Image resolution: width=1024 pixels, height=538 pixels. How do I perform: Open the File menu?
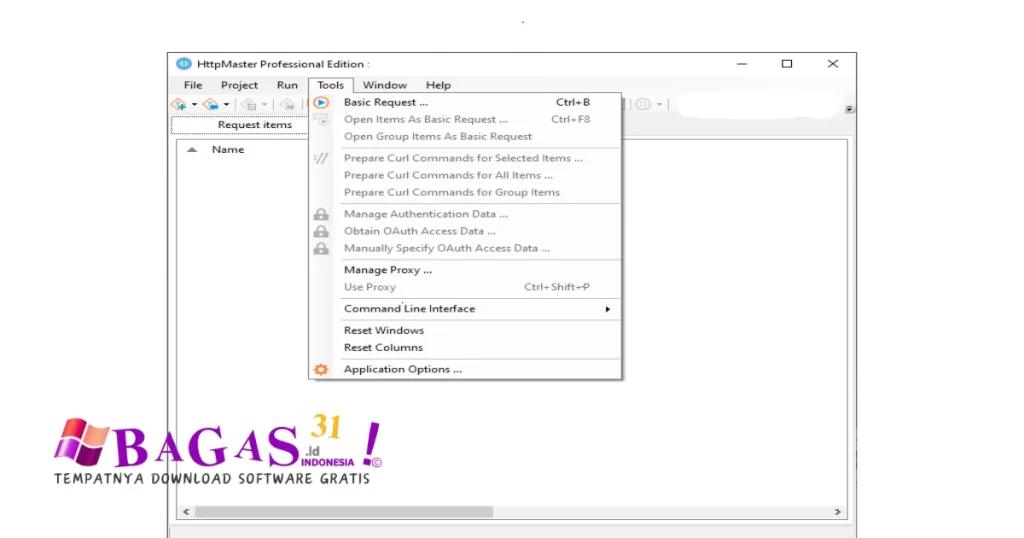tap(193, 85)
